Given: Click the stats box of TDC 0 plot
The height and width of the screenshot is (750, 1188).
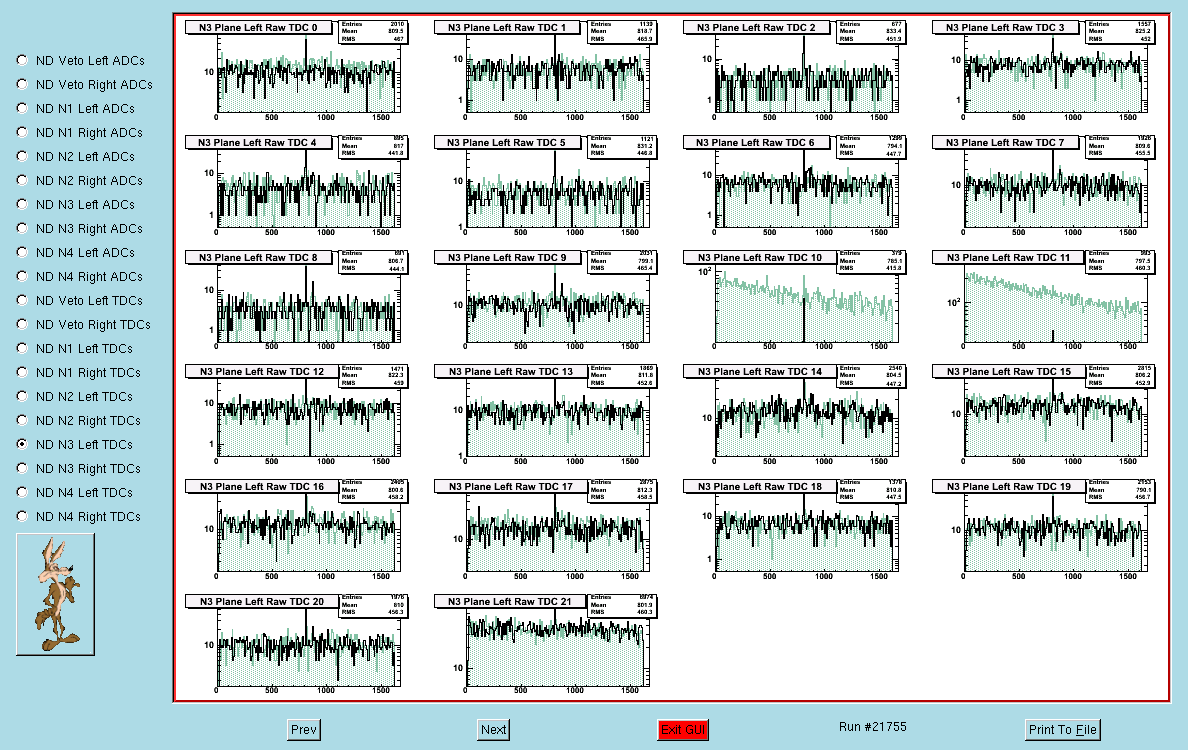Looking at the screenshot, I should 372,32.
